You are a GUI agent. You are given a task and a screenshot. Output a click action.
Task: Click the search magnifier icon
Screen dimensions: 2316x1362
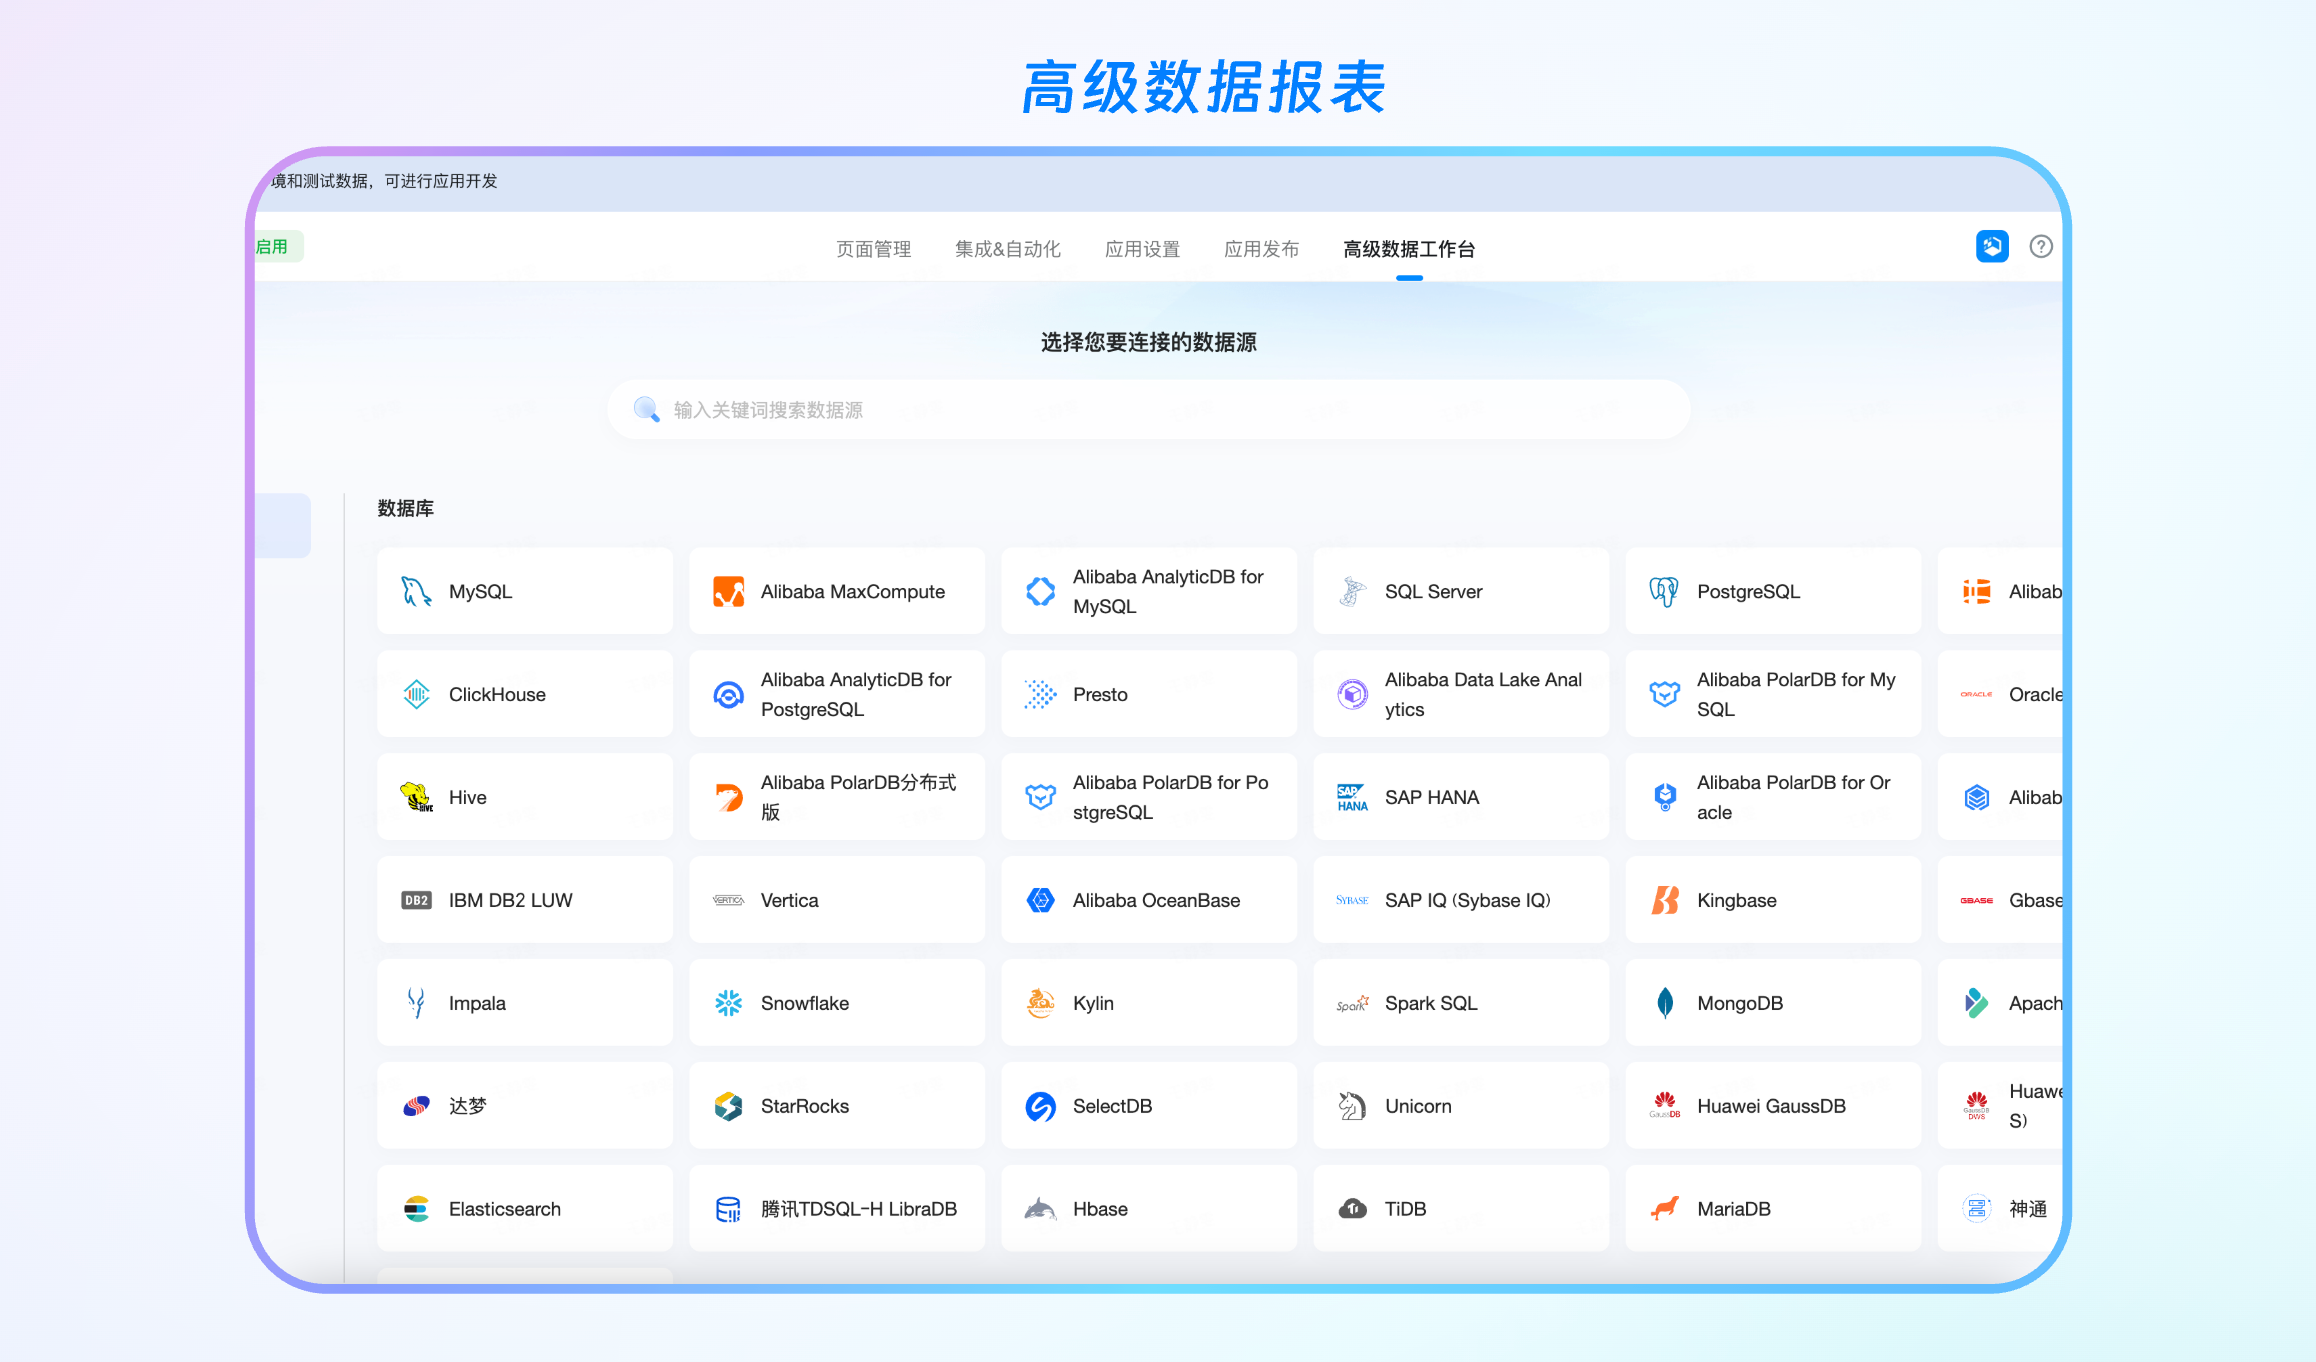[646, 409]
